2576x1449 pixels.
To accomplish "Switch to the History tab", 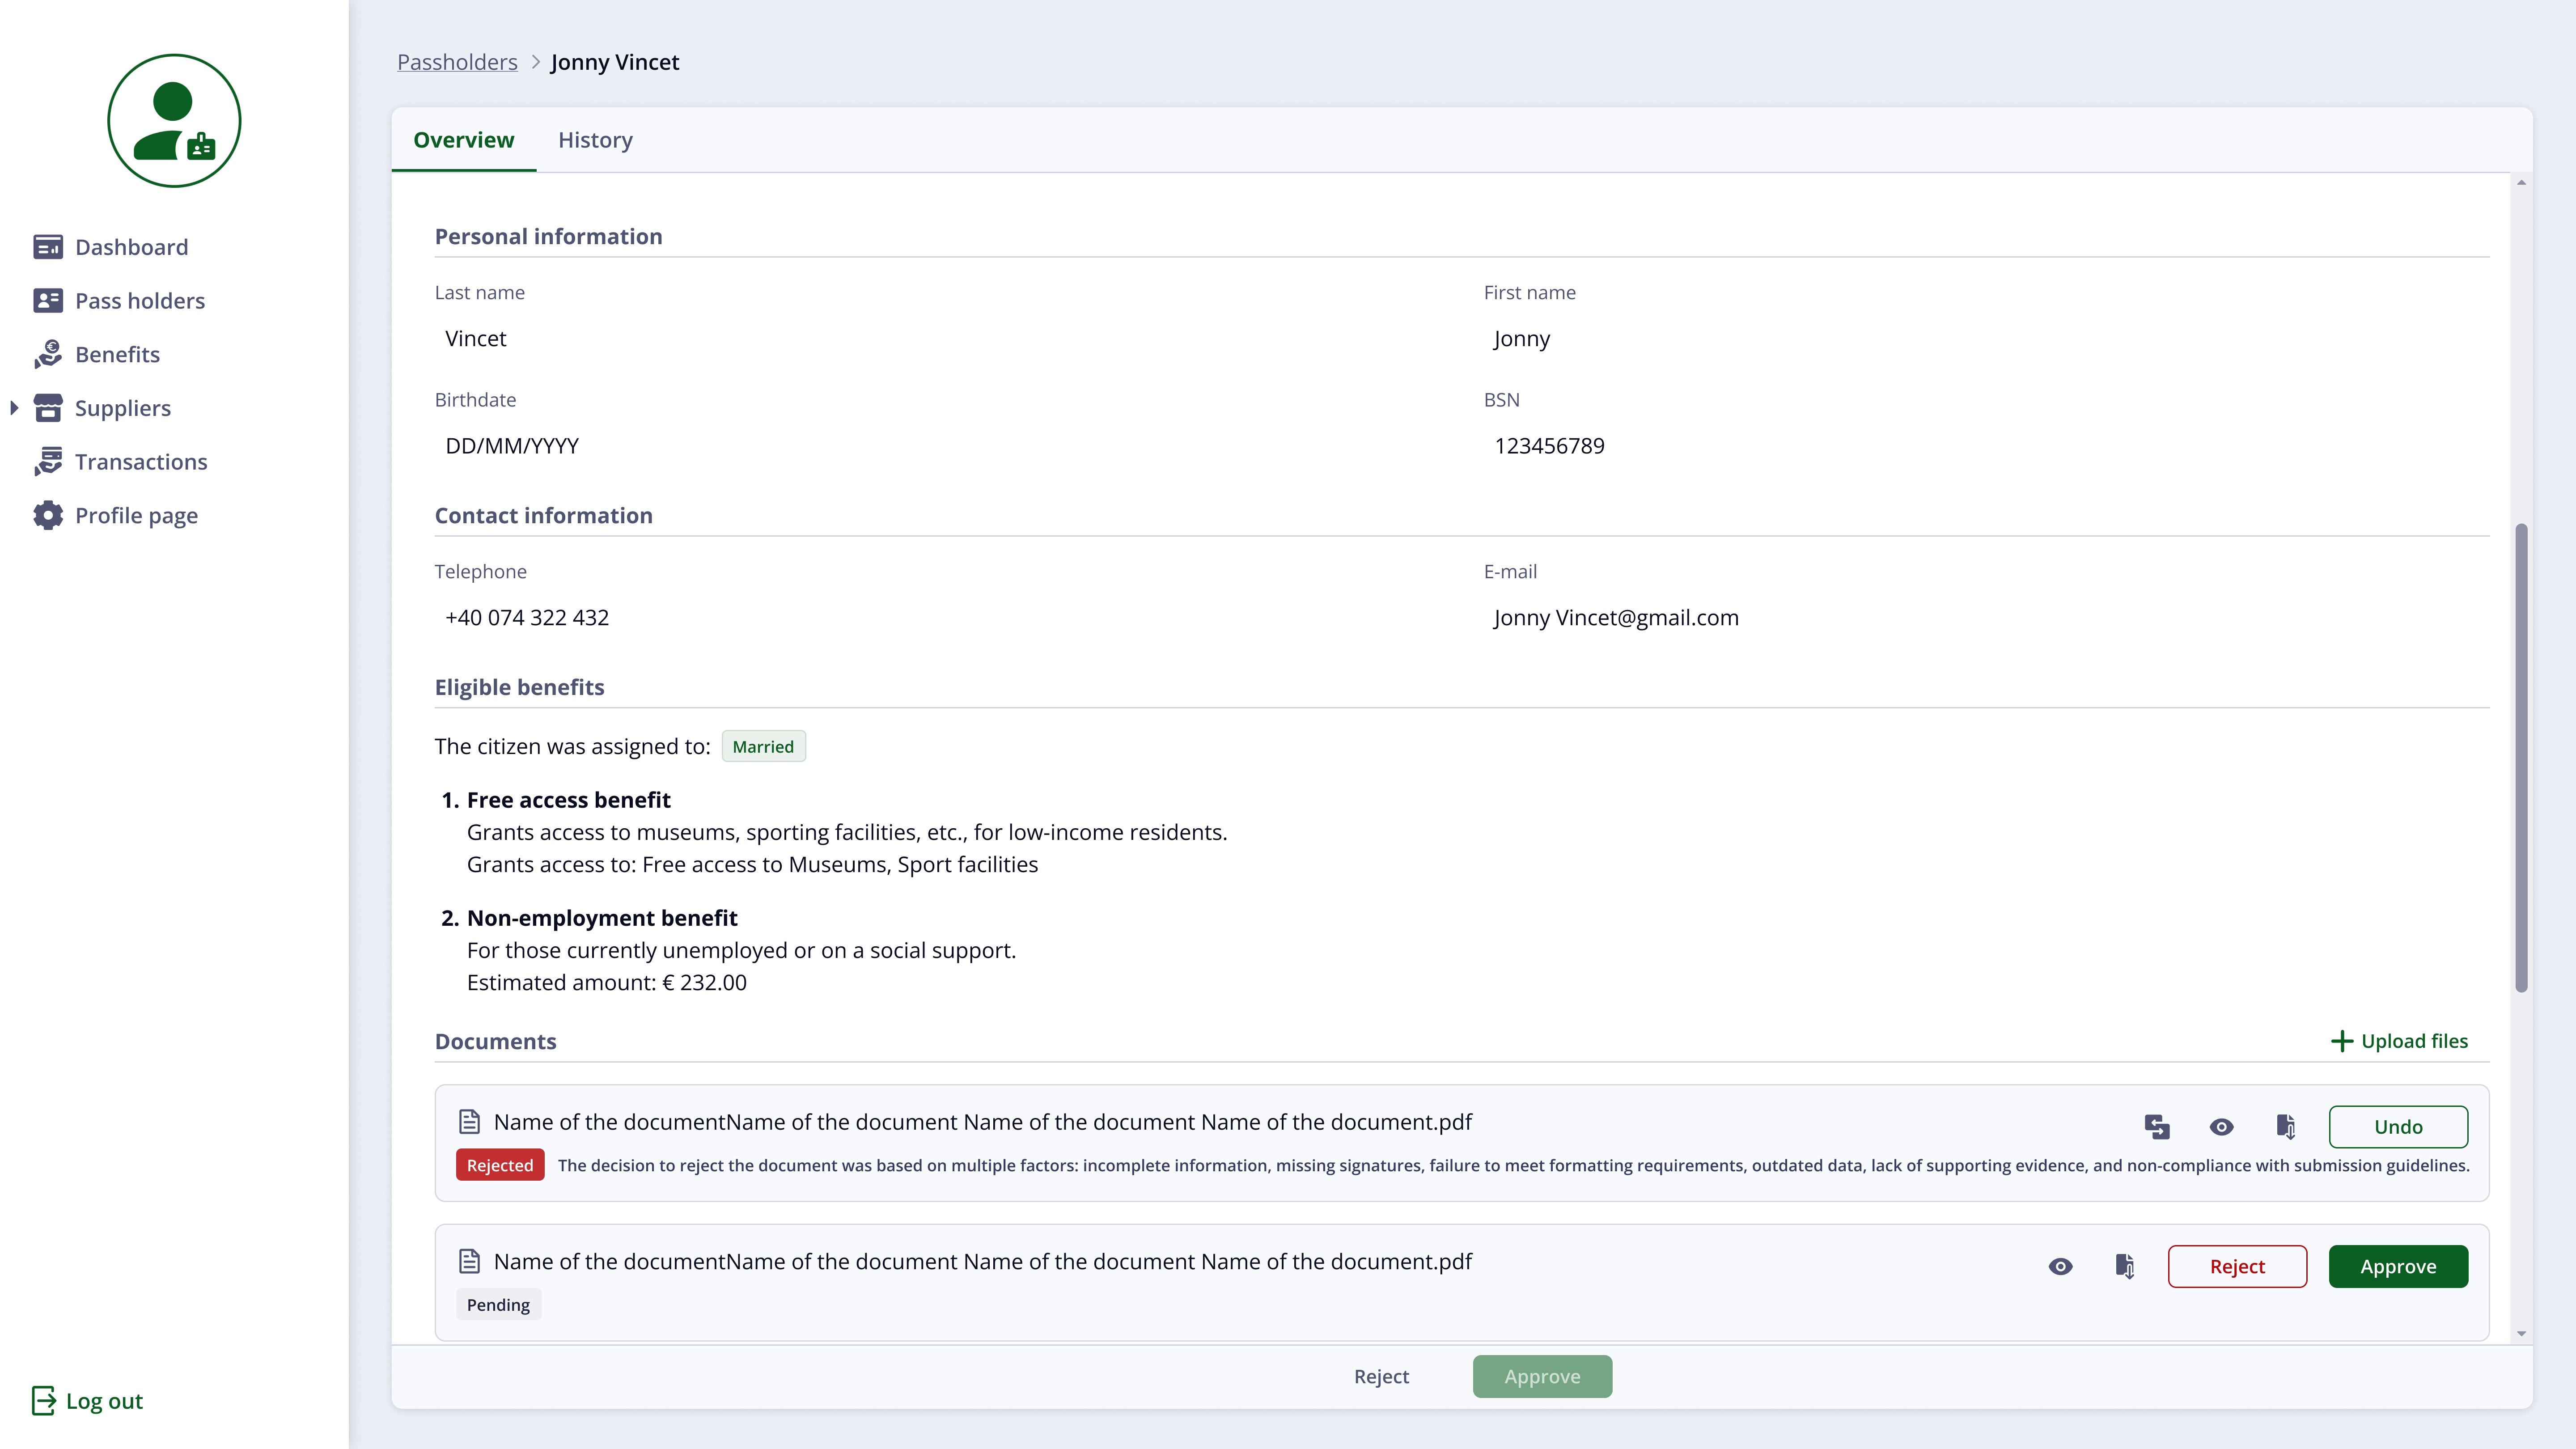I will [595, 140].
